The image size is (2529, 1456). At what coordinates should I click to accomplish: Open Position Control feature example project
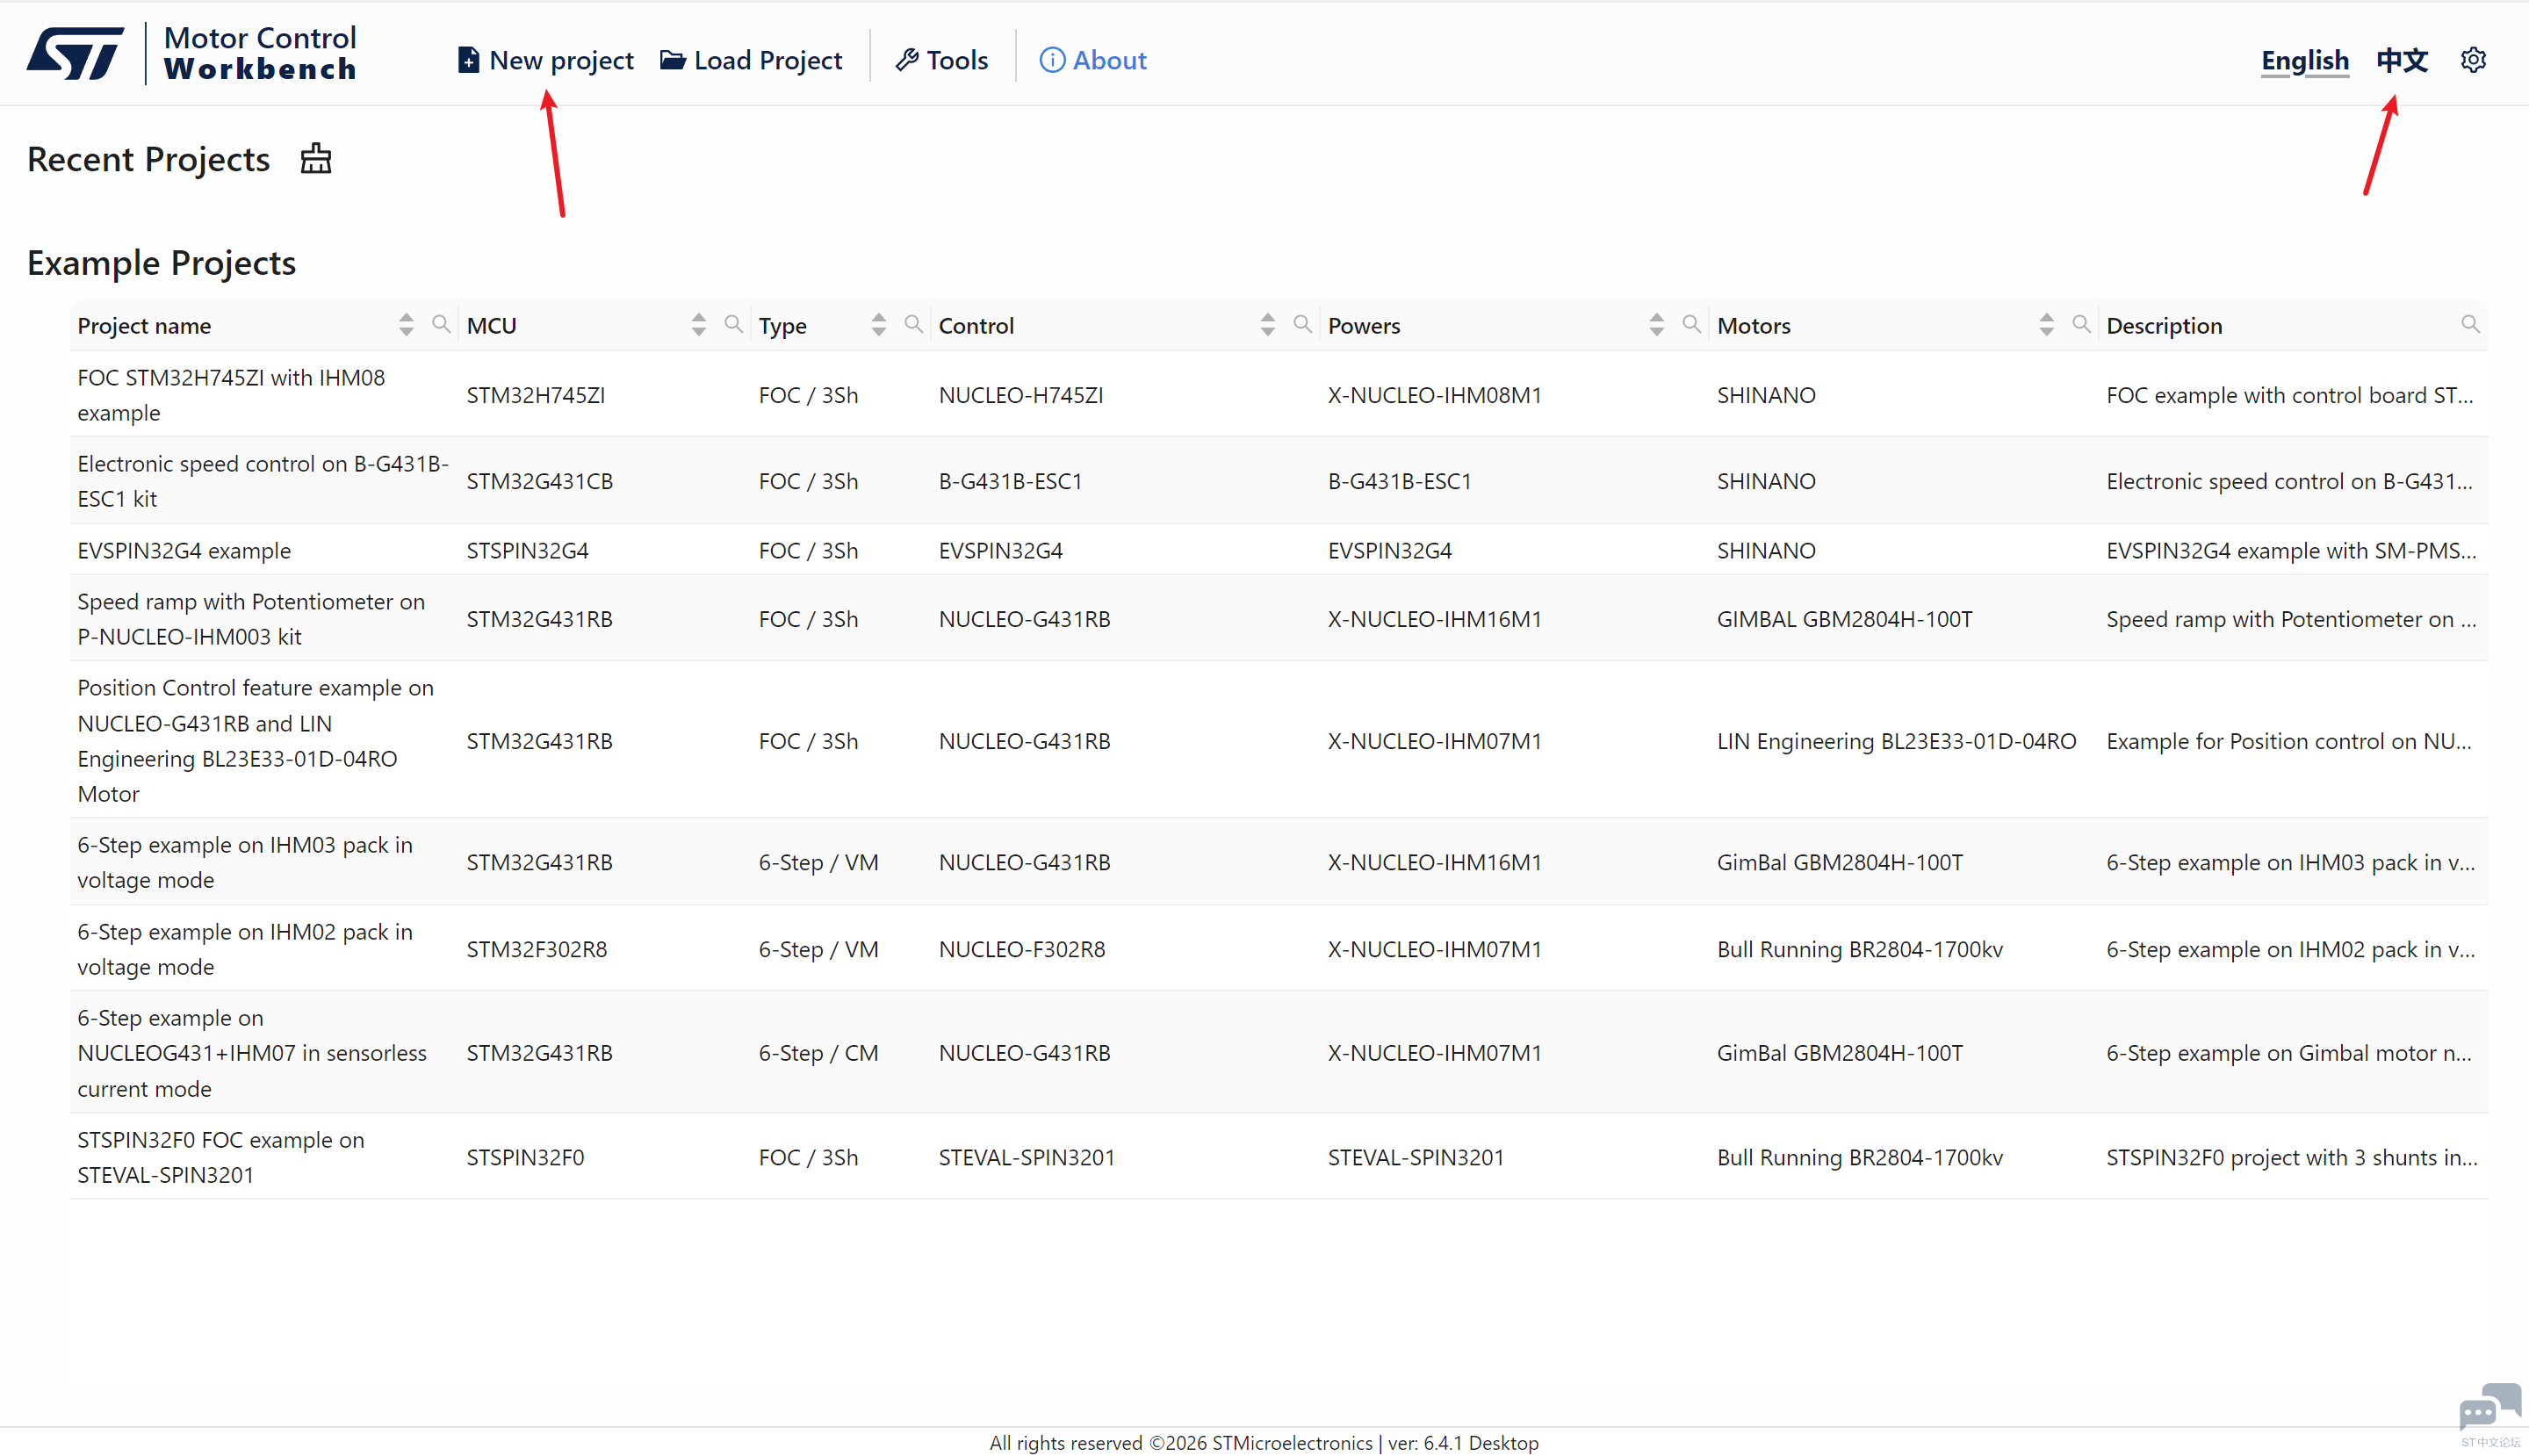pos(256,741)
